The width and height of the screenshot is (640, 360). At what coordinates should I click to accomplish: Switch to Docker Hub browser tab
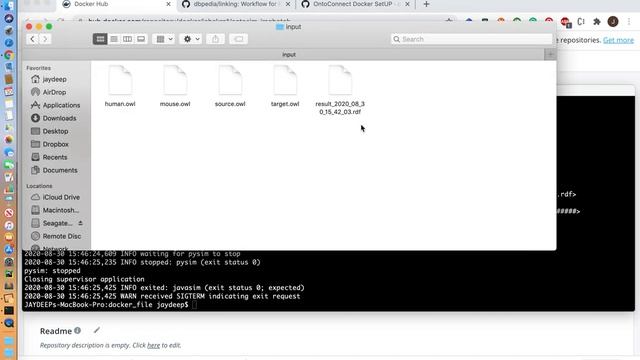tap(116, 4)
